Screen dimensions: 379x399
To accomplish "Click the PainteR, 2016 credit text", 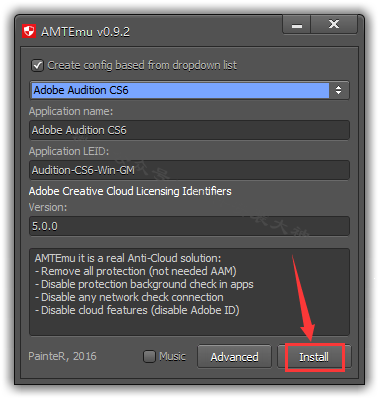I will (x=62, y=356).
